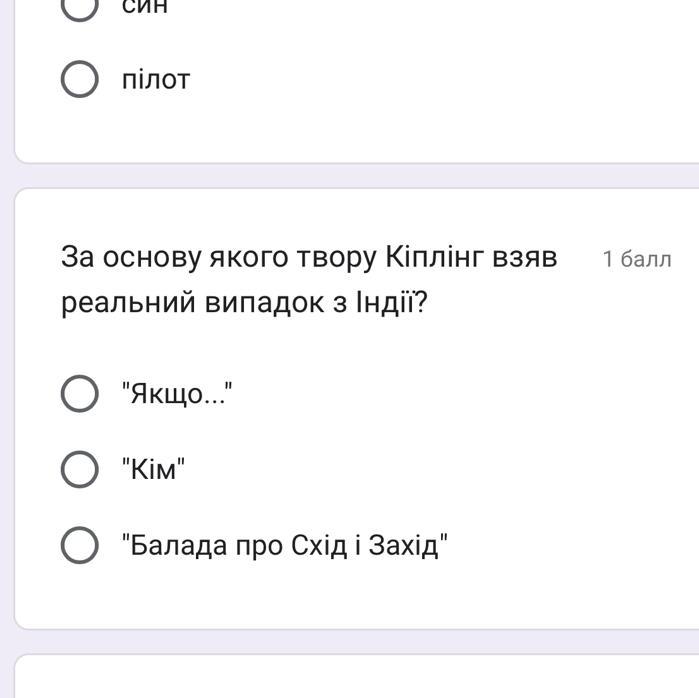The image size is (699, 698).
Task: Click the word "Кіплінг" in the question
Action: point(433,258)
